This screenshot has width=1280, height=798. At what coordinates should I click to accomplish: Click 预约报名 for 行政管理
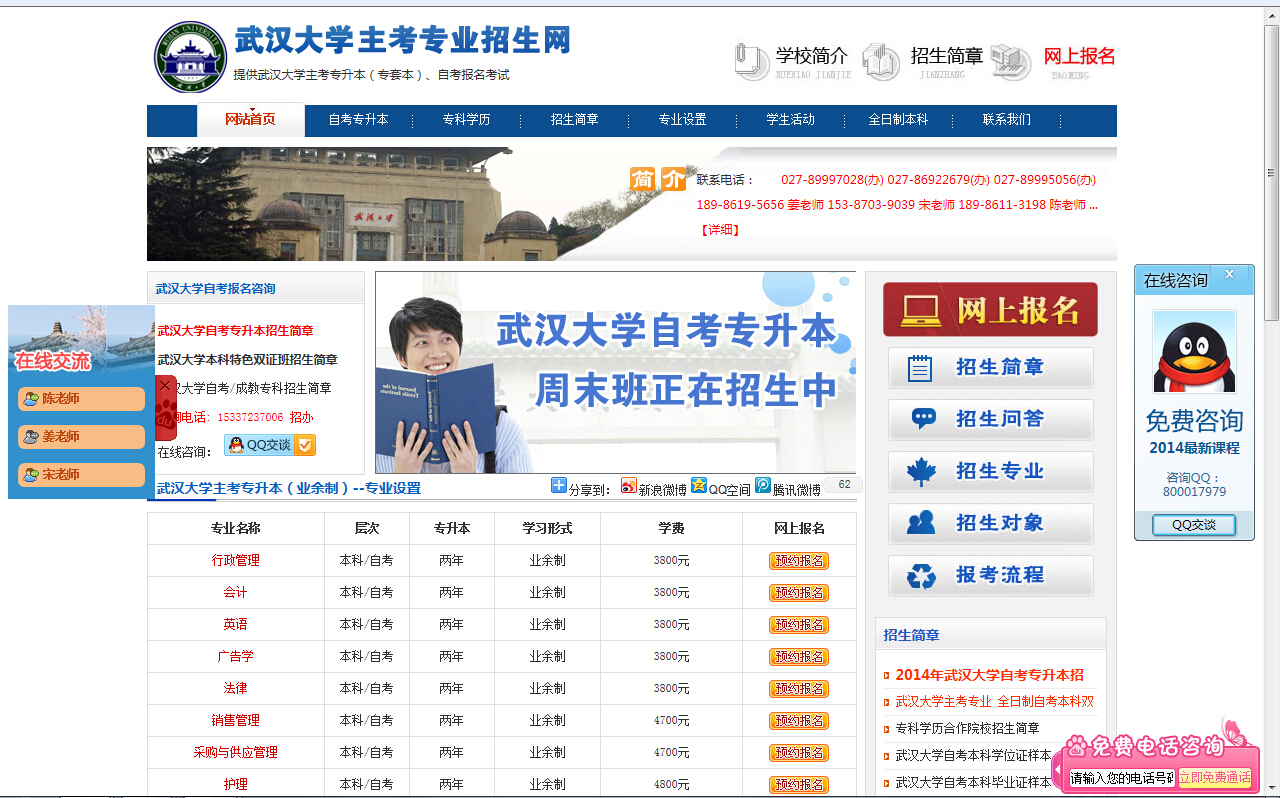click(799, 561)
